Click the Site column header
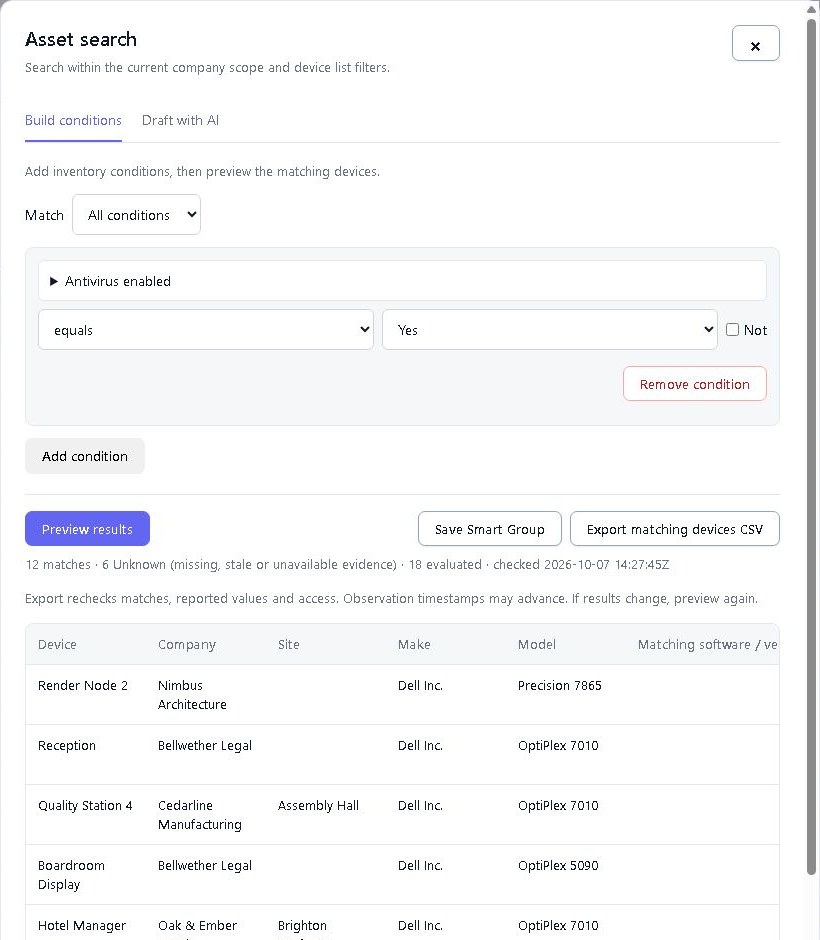The width and height of the screenshot is (820, 940). (x=288, y=644)
